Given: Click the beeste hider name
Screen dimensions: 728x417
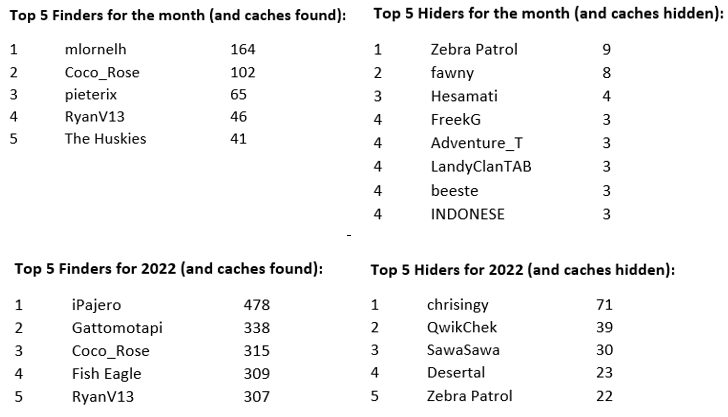Looking at the screenshot, I should [x=454, y=190].
